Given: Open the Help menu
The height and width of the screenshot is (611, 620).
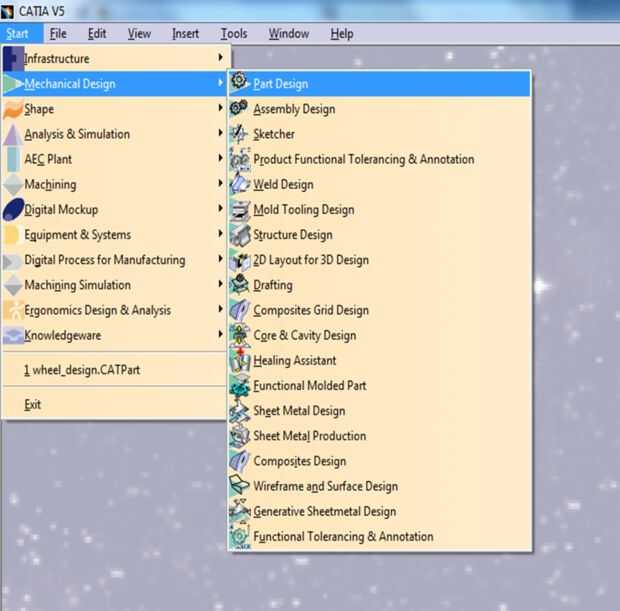Looking at the screenshot, I should point(342,34).
